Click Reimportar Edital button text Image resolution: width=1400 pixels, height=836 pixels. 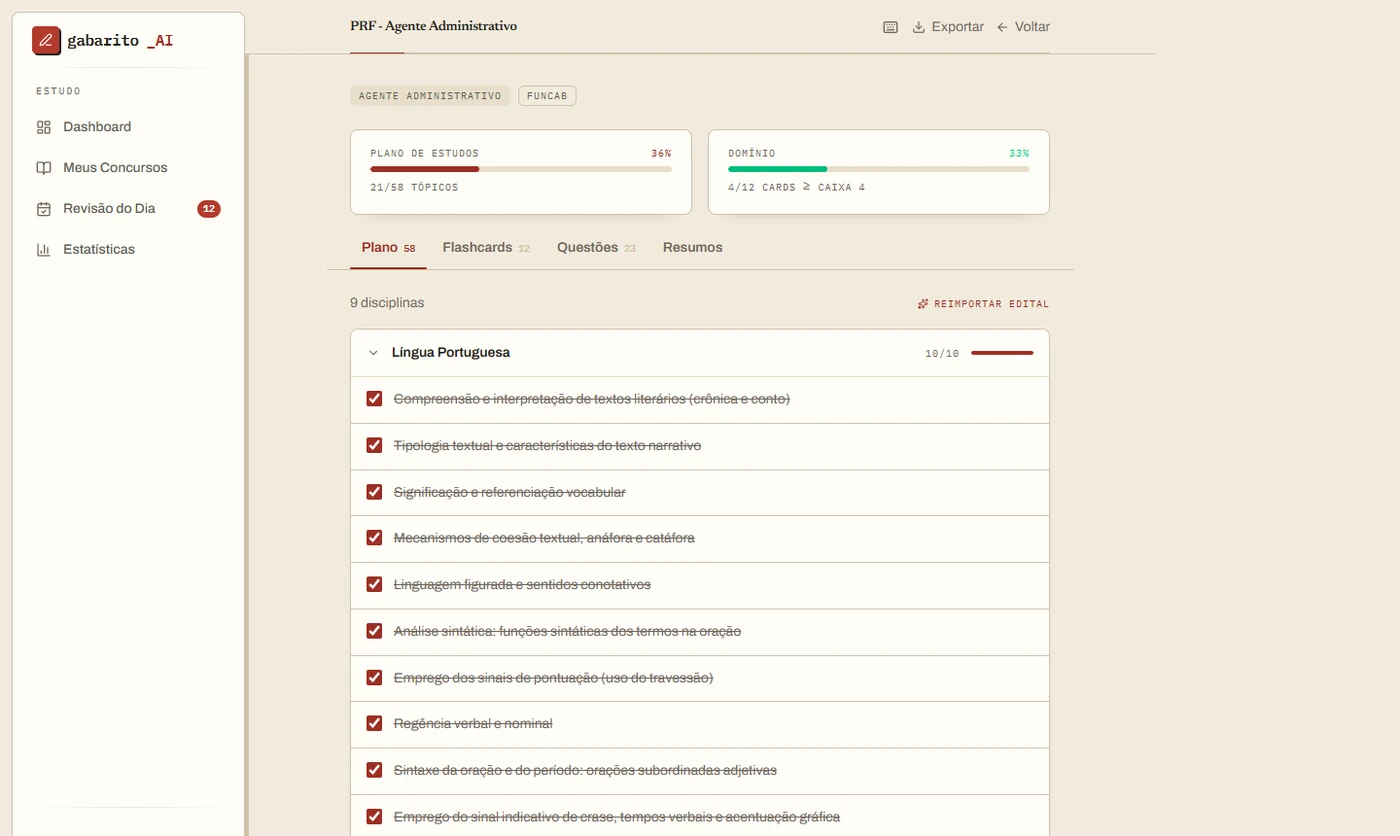(x=992, y=304)
